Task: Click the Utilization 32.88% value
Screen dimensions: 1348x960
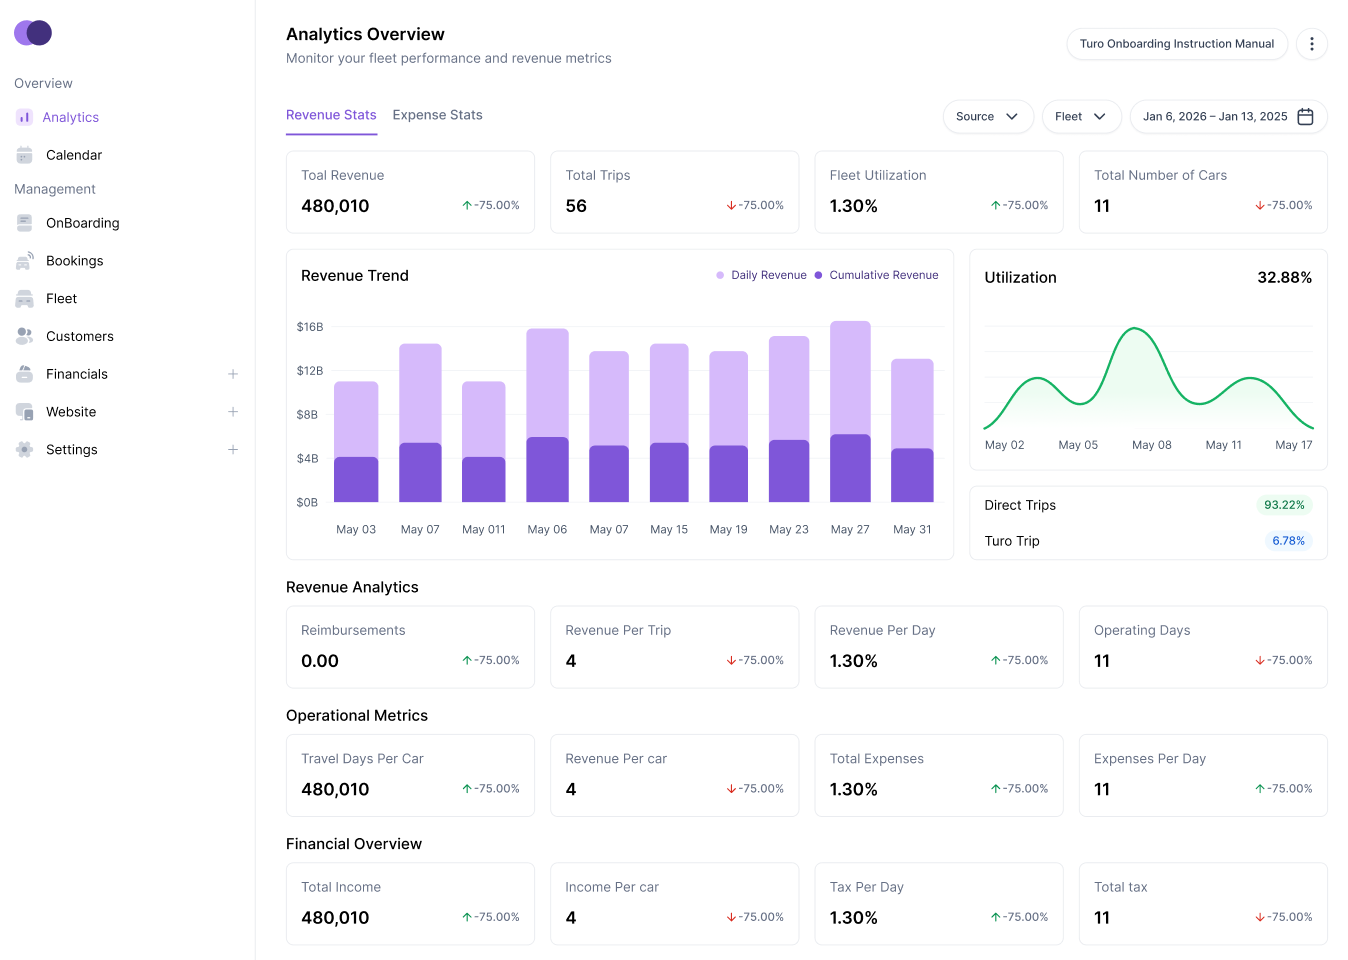Action: [1285, 278]
